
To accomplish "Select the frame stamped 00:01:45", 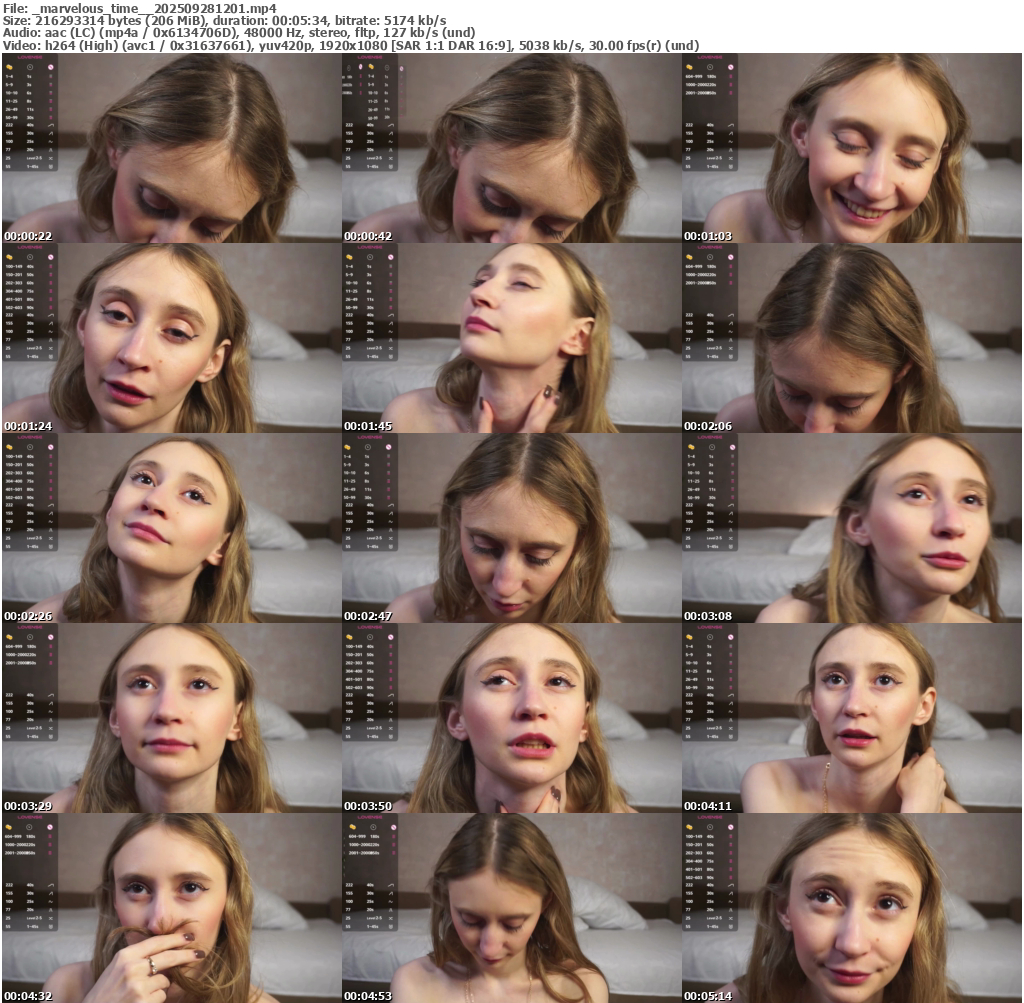I will click(x=510, y=338).
